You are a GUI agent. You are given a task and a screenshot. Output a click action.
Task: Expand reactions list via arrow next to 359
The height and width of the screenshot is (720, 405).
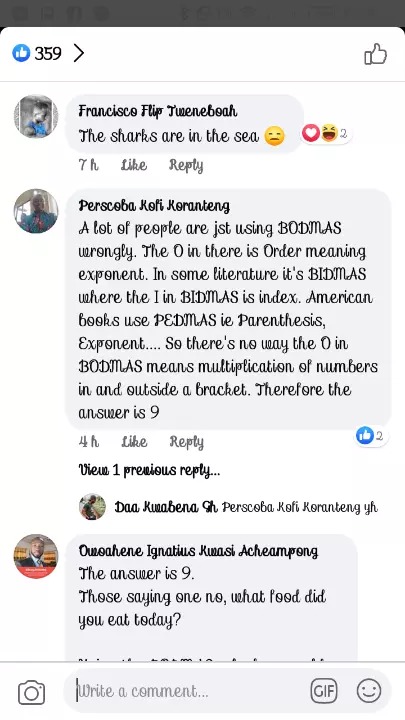[79, 53]
